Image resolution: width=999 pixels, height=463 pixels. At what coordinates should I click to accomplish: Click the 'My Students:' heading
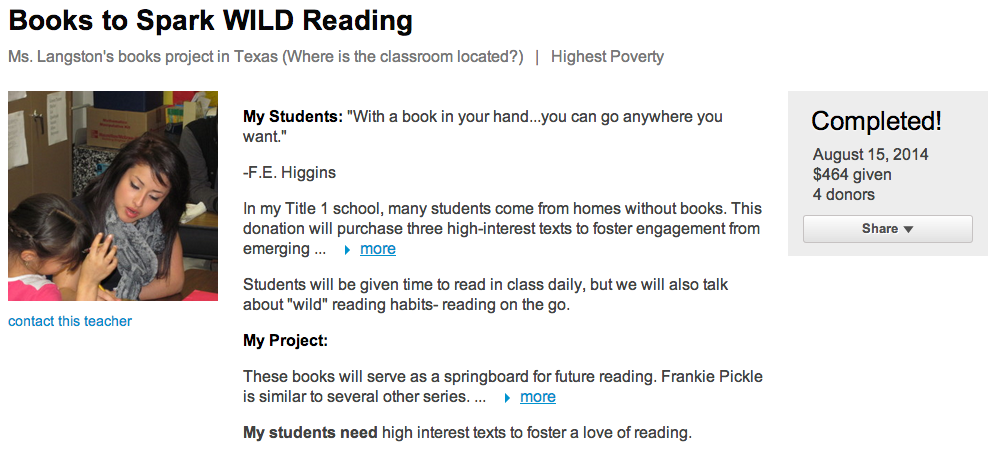(x=293, y=117)
